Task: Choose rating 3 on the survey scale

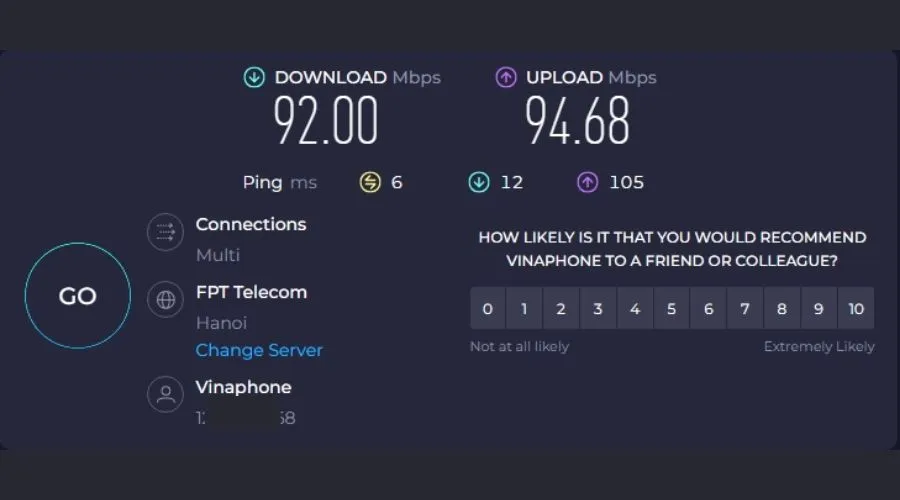Action: (x=598, y=308)
